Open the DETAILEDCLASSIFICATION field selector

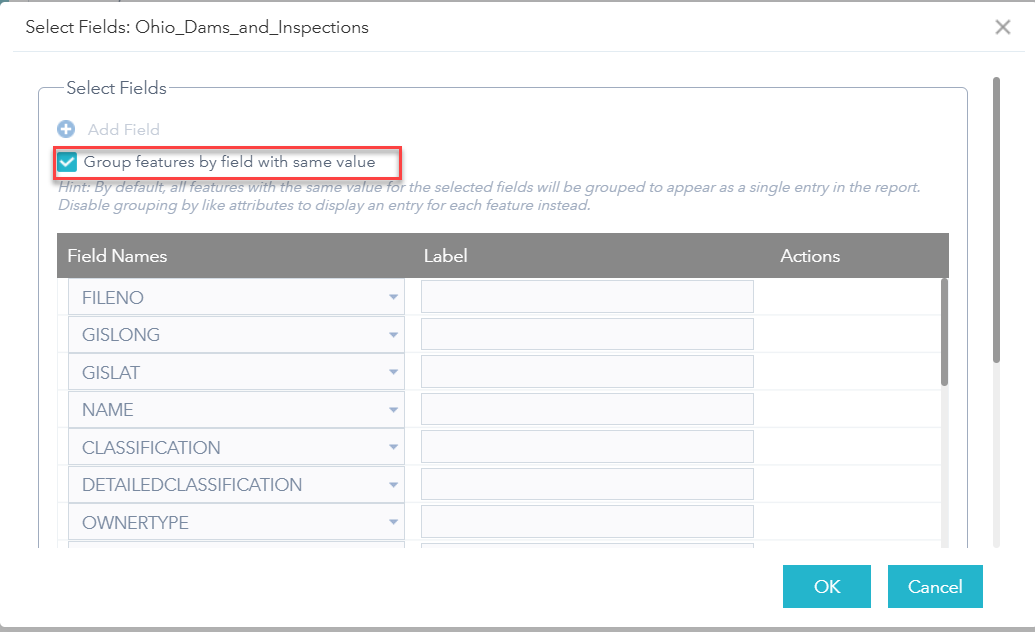(x=393, y=484)
